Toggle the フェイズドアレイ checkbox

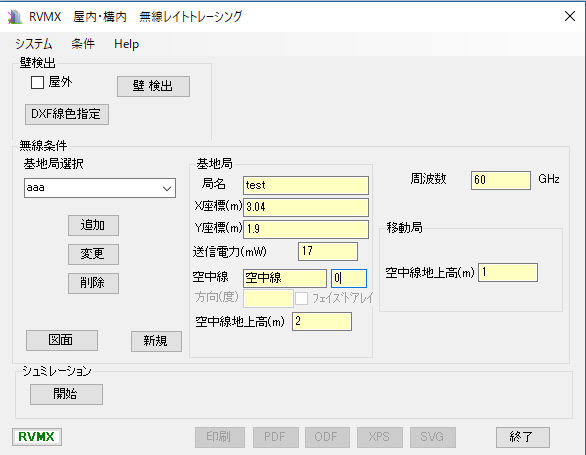tap(302, 298)
